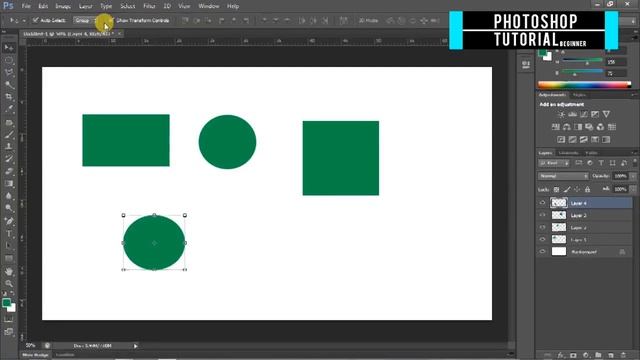Select the Move tool

point(9,48)
